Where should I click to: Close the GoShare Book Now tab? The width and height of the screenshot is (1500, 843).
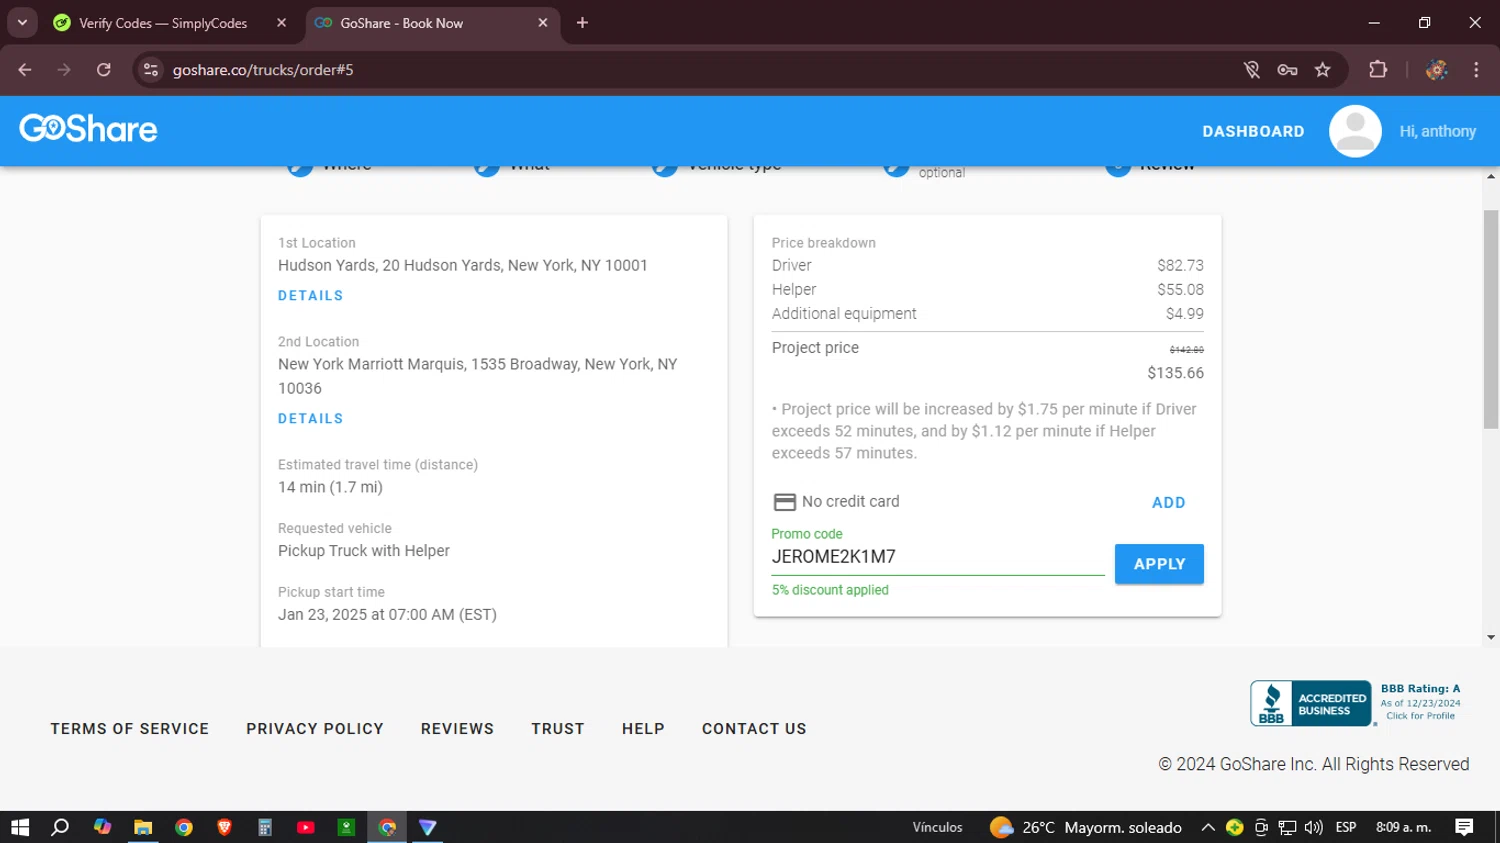point(543,23)
